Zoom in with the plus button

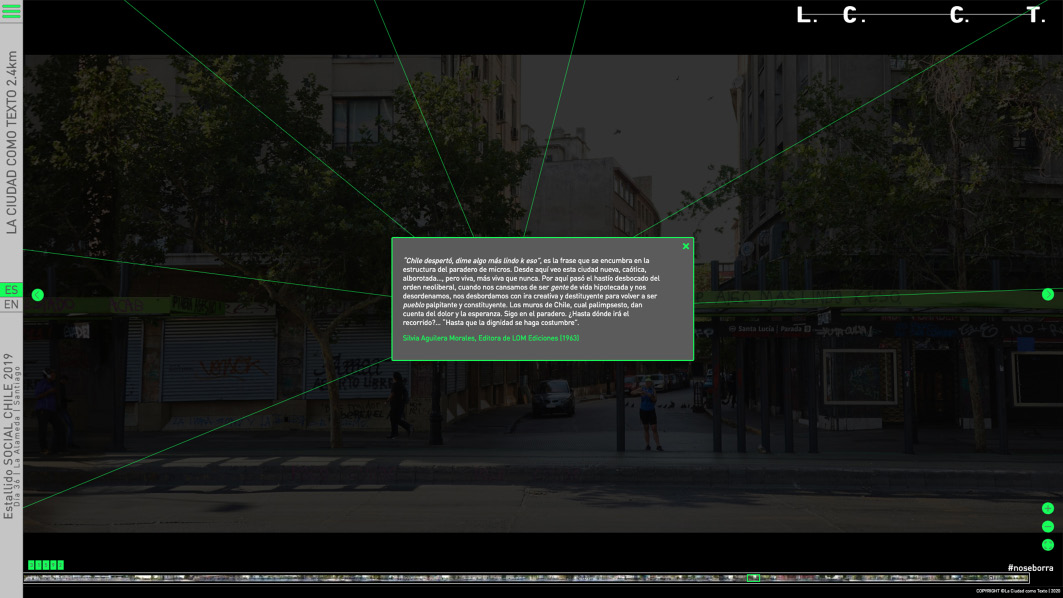coord(1047,508)
